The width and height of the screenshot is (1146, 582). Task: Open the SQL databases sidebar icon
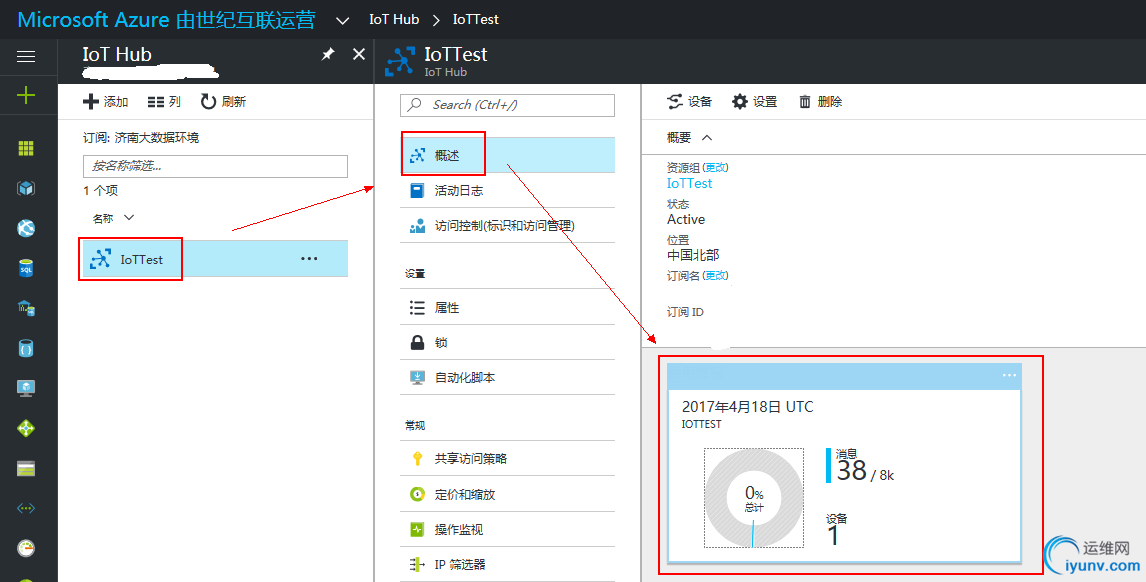26,268
